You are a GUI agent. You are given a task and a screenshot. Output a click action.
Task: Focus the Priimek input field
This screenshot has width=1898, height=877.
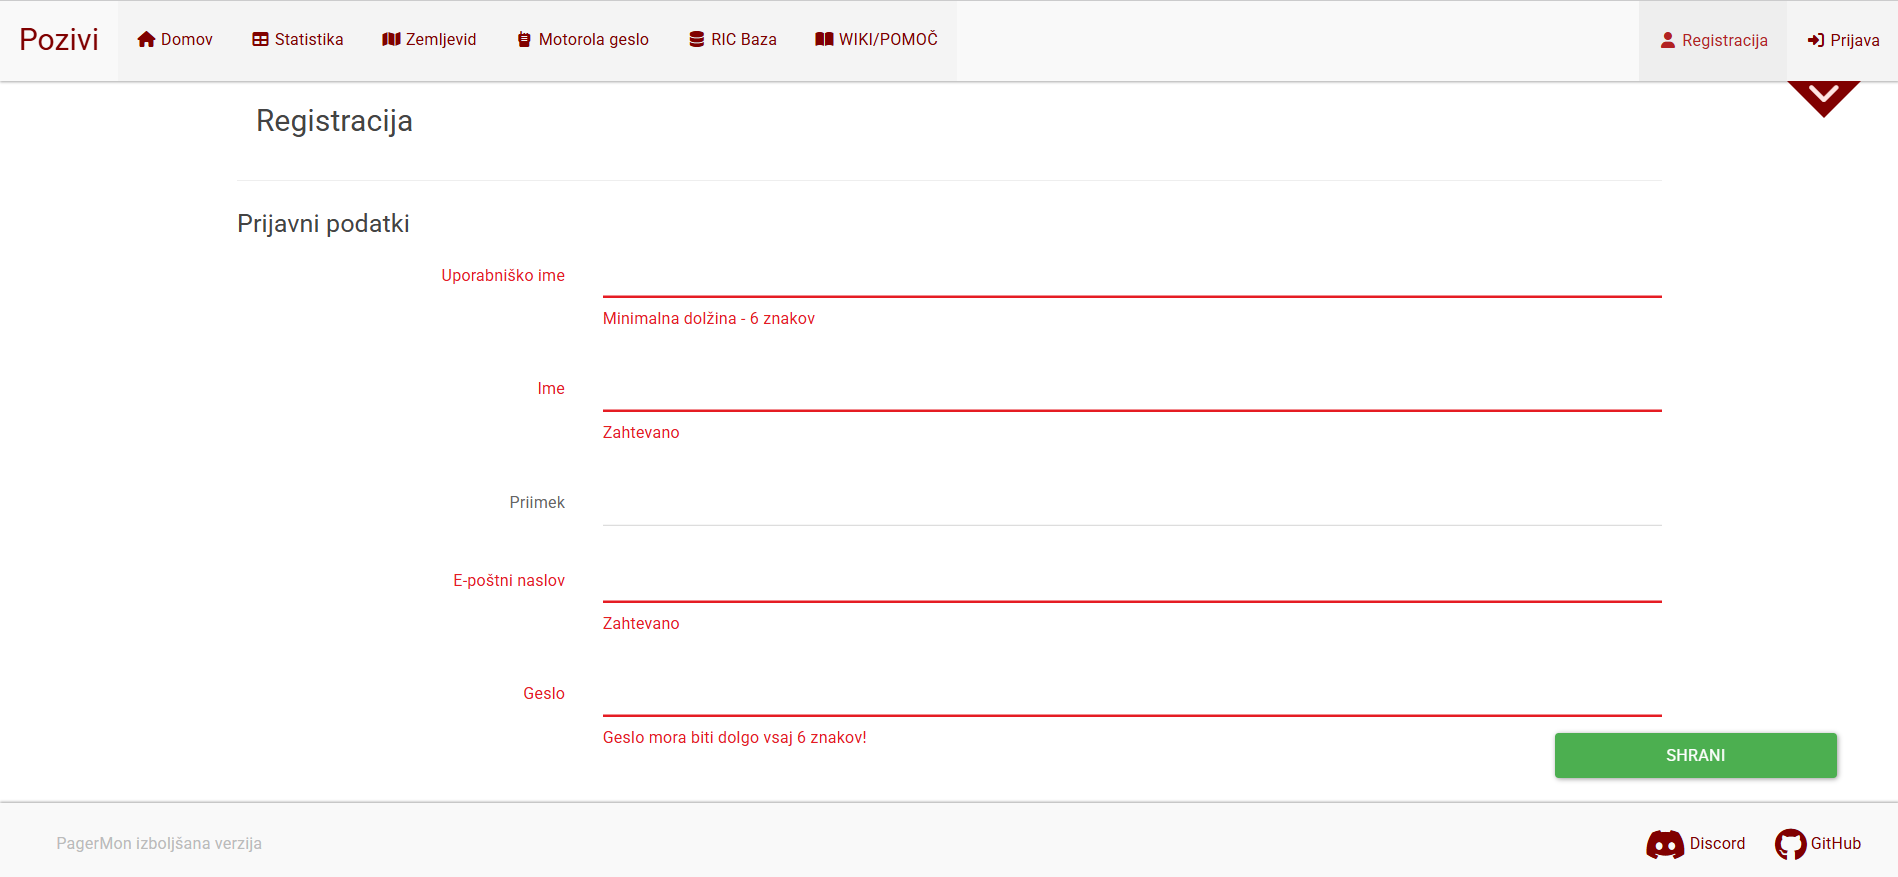coord(1132,505)
